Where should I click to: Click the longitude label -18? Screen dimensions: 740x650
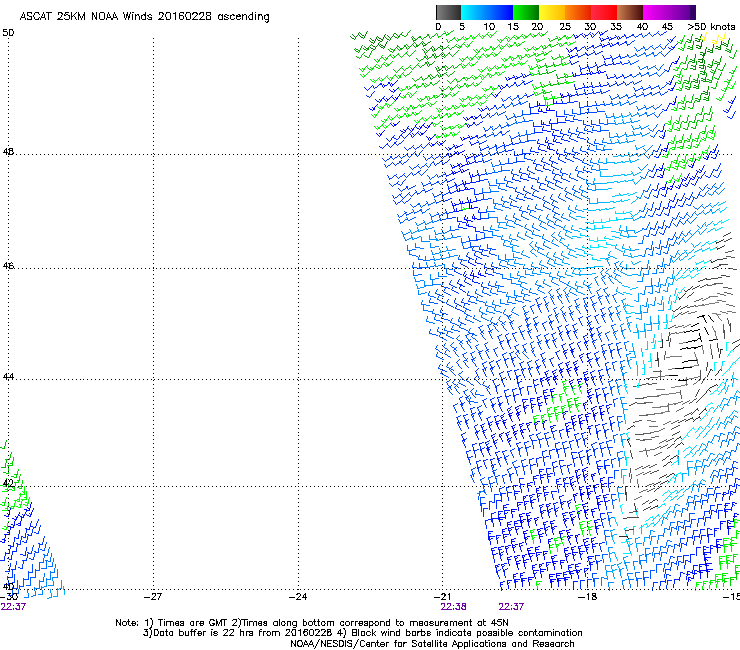(588, 596)
